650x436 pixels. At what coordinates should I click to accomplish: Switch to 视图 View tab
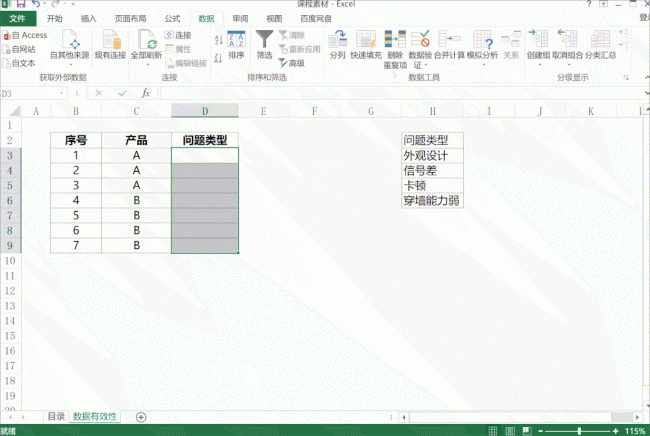[274, 19]
